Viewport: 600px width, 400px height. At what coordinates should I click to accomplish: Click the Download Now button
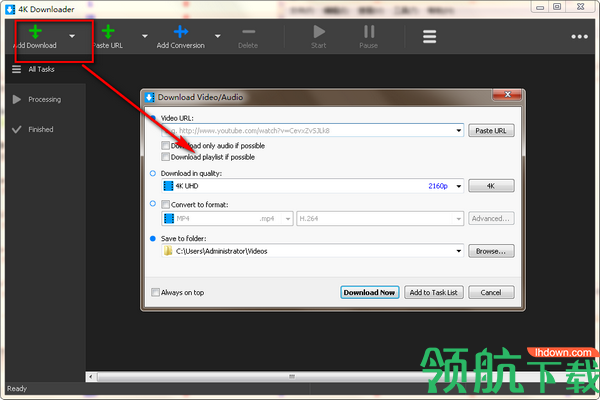tap(369, 292)
